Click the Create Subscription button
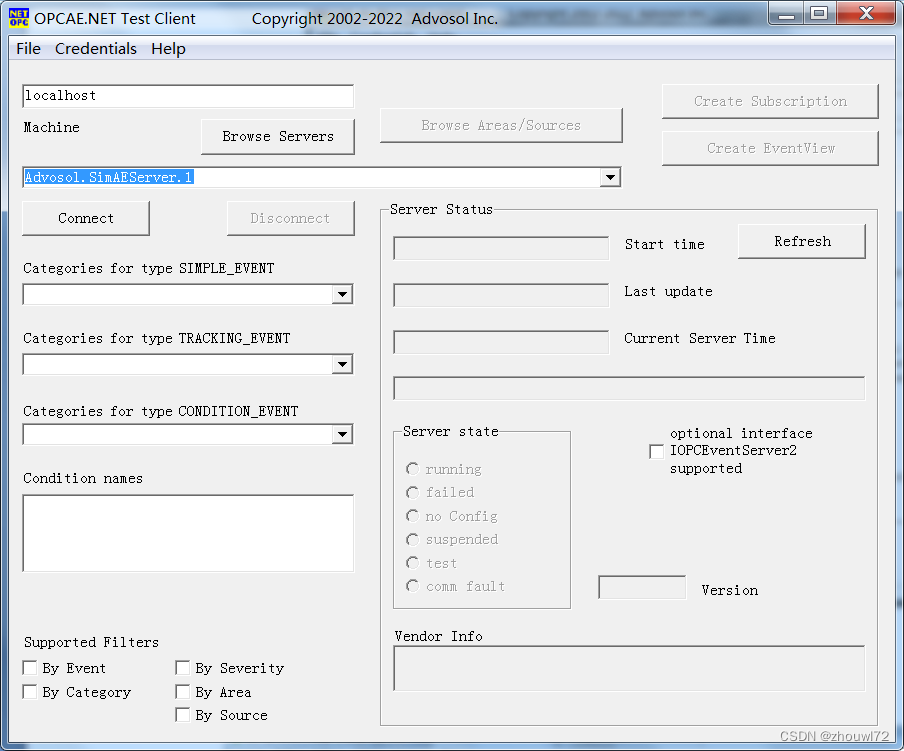The width and height of the screenshot is (904, 751). 770,101
